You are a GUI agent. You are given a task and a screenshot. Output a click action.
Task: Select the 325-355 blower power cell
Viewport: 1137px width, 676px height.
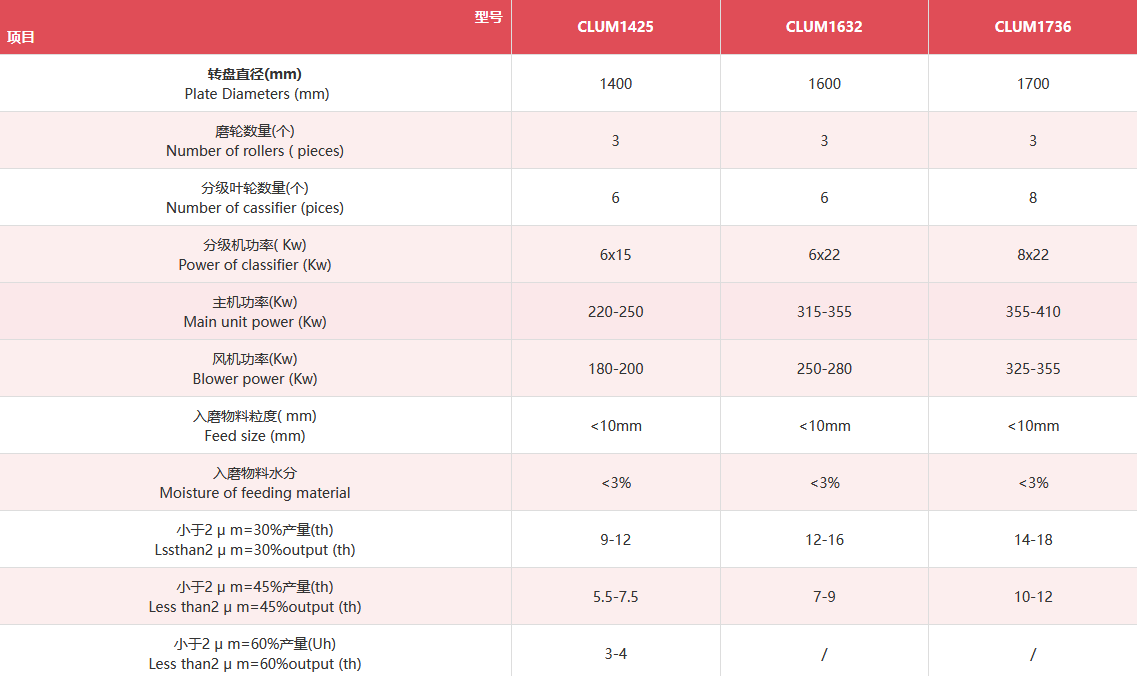pos(1033,368)
